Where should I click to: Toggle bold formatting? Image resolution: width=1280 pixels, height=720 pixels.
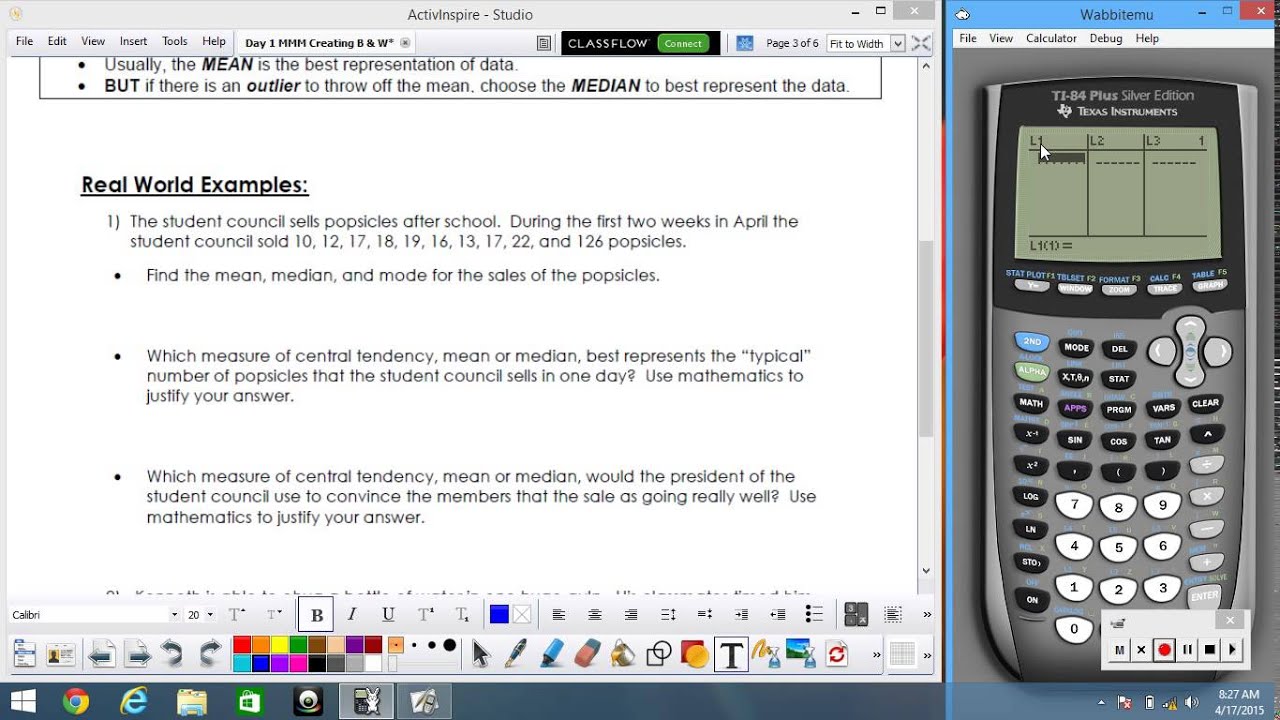pyautogui.click(x=317, y=615)
